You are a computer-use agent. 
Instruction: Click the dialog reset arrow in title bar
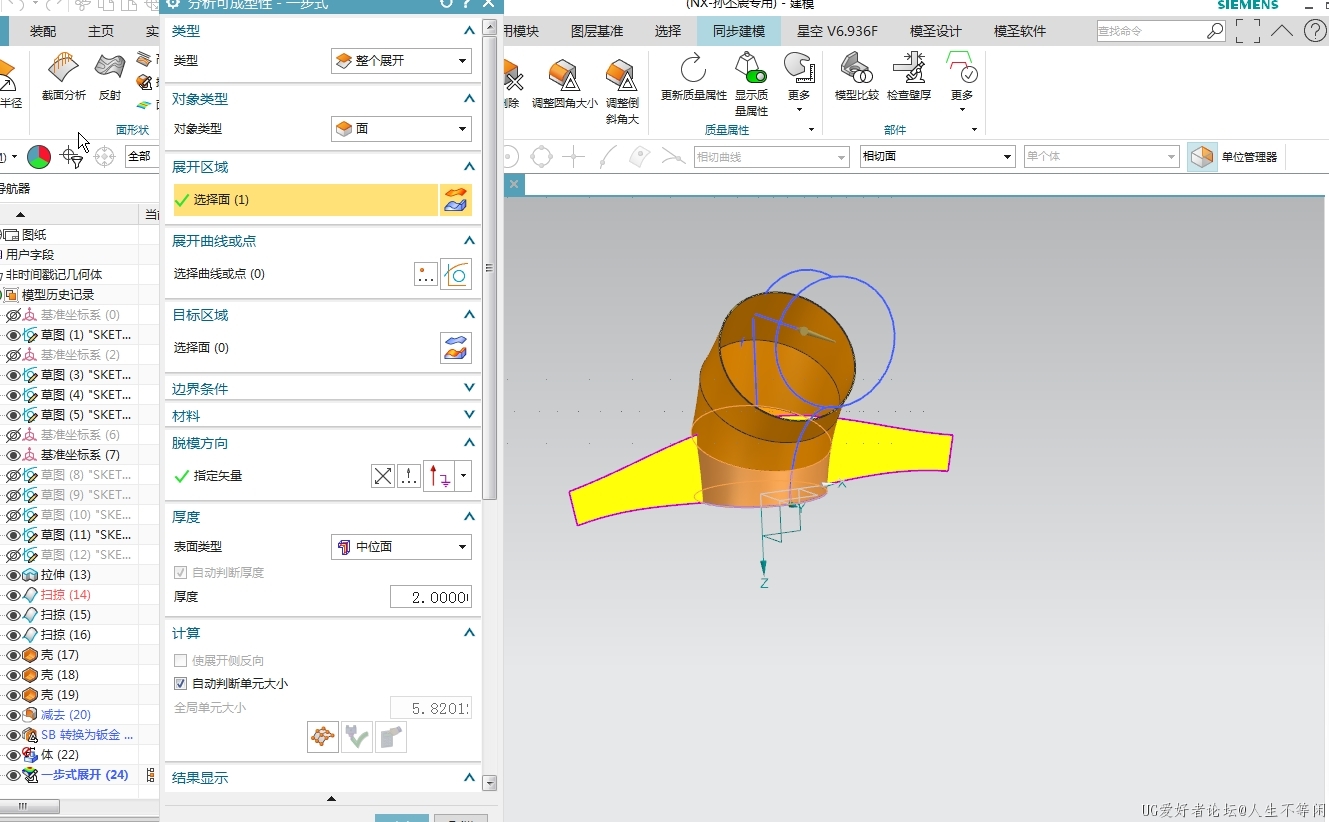pos(446,4)
